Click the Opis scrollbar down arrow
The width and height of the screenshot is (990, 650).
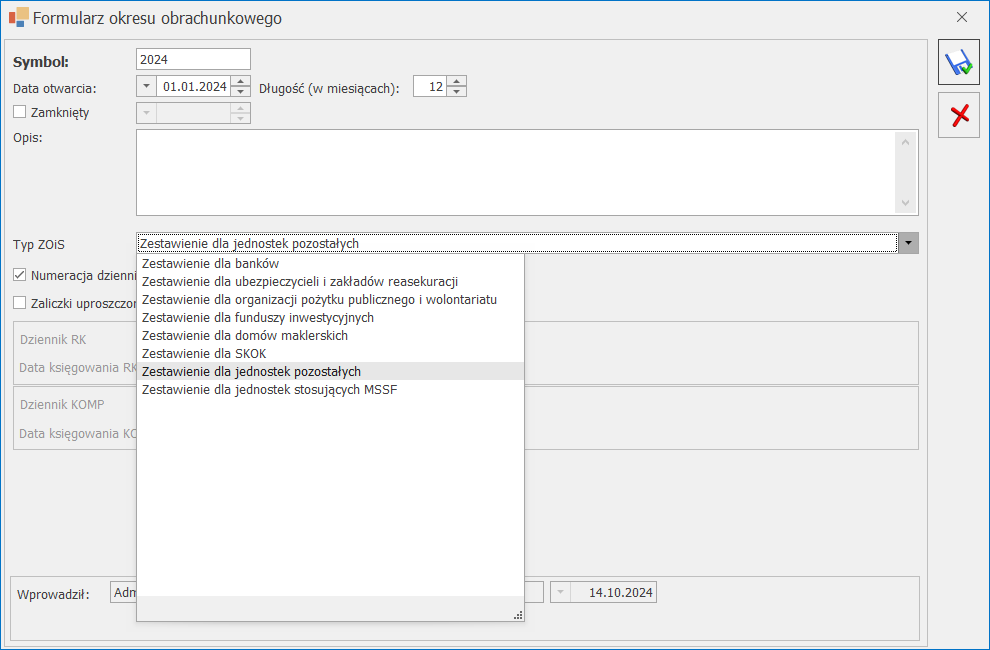(905, 203)
